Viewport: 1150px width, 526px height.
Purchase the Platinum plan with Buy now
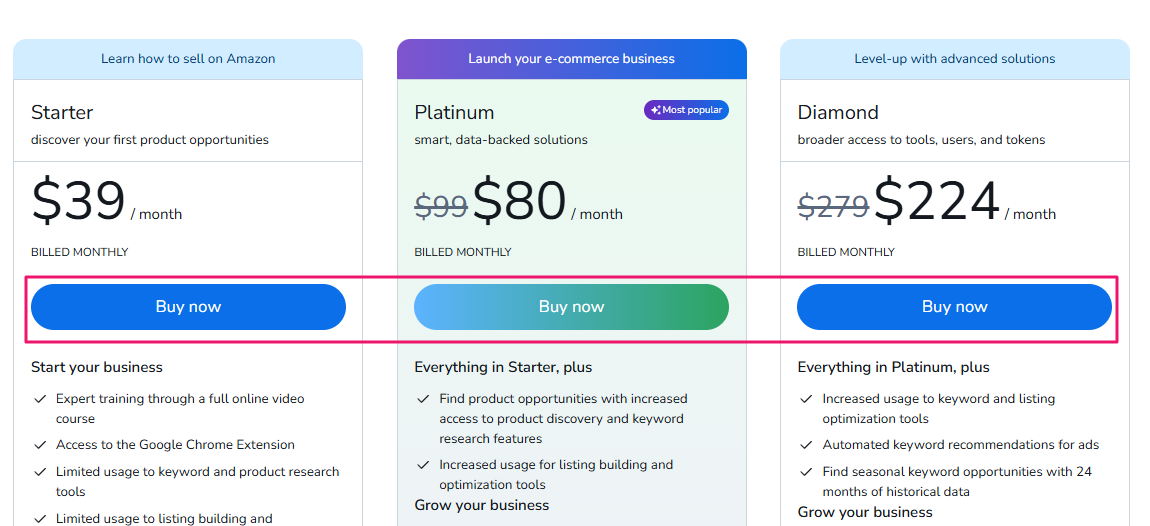[x=571, y=307]
